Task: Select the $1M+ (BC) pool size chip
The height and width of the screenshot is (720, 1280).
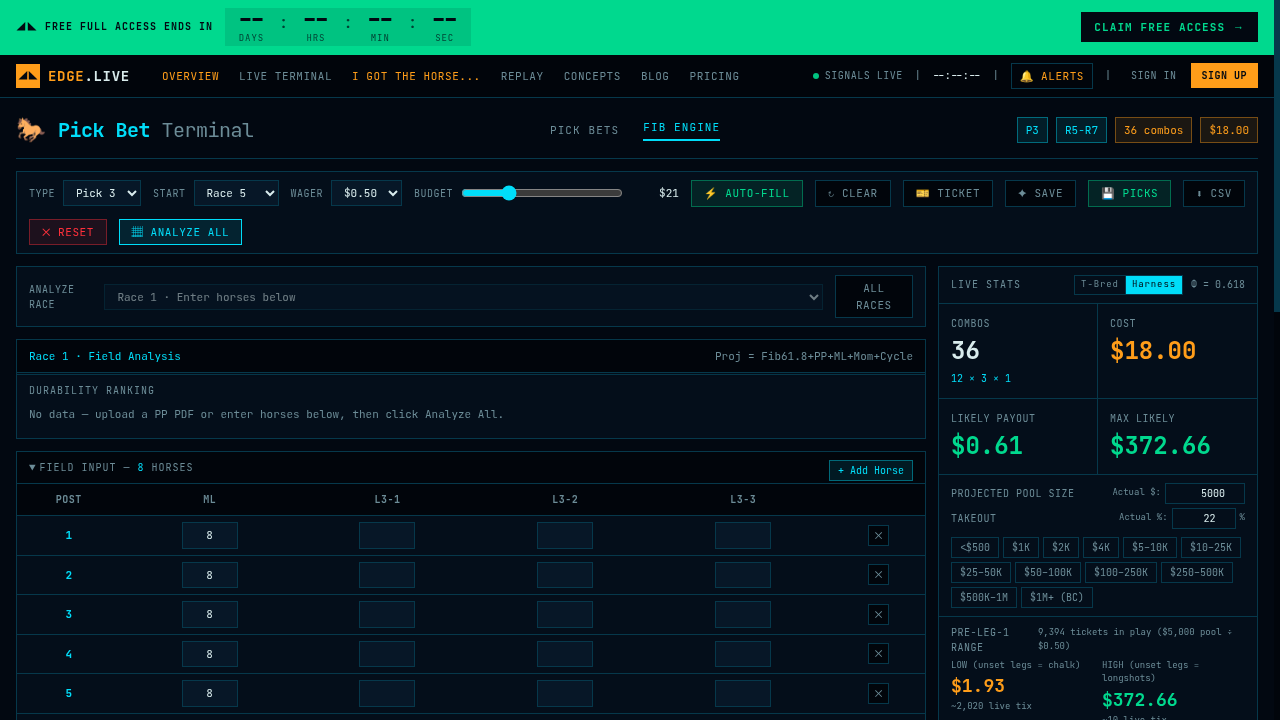Action: point(1057,598)
